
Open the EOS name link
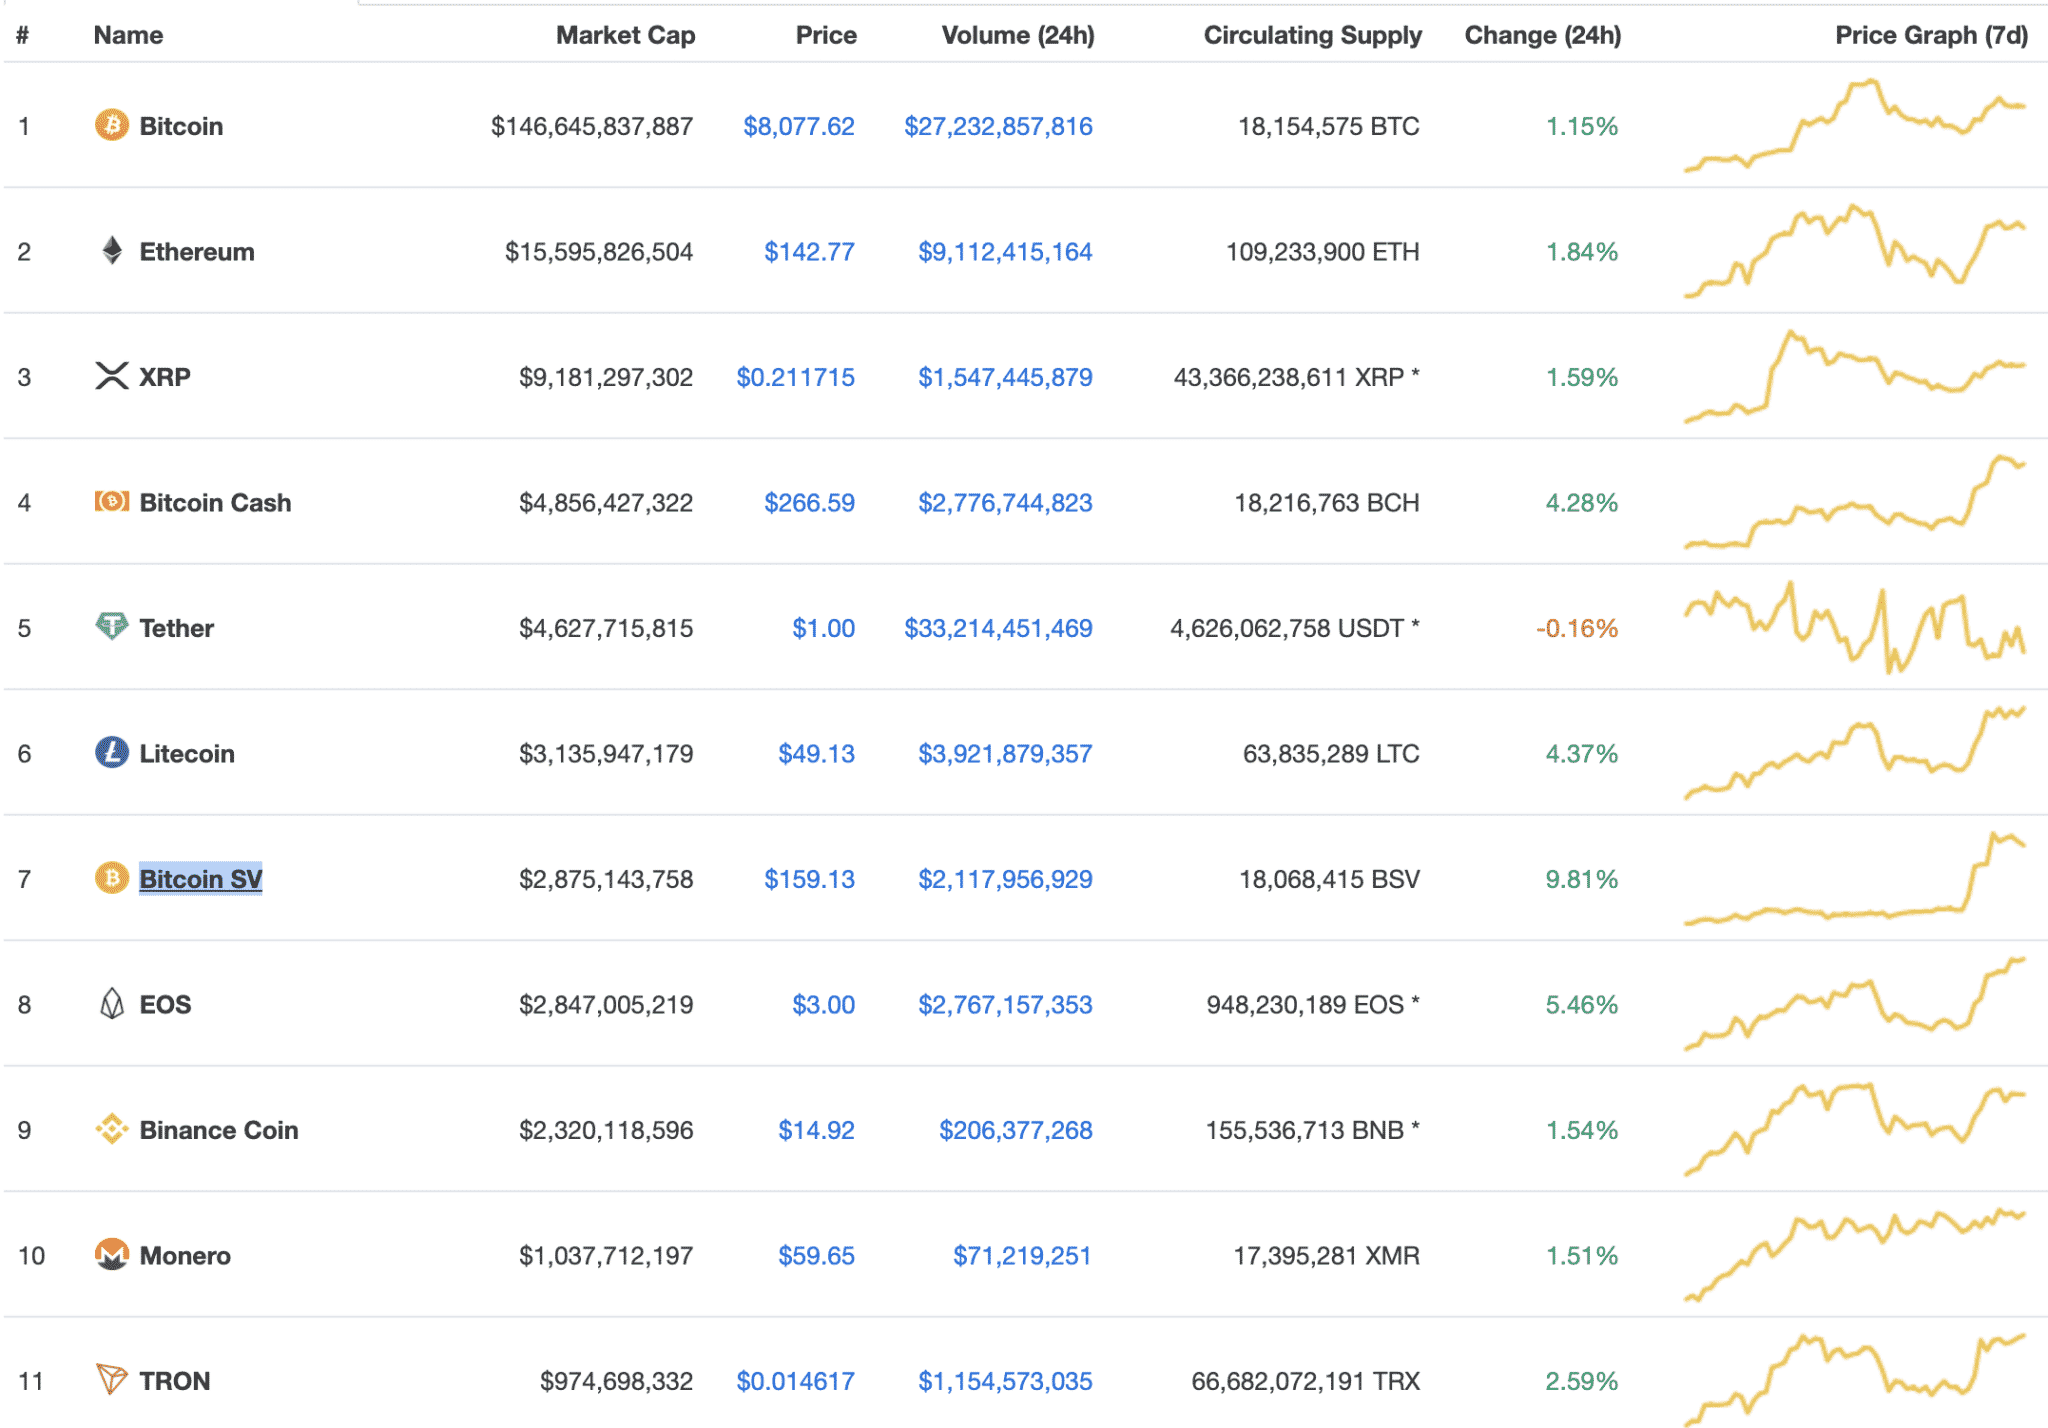pos(165,1004)
